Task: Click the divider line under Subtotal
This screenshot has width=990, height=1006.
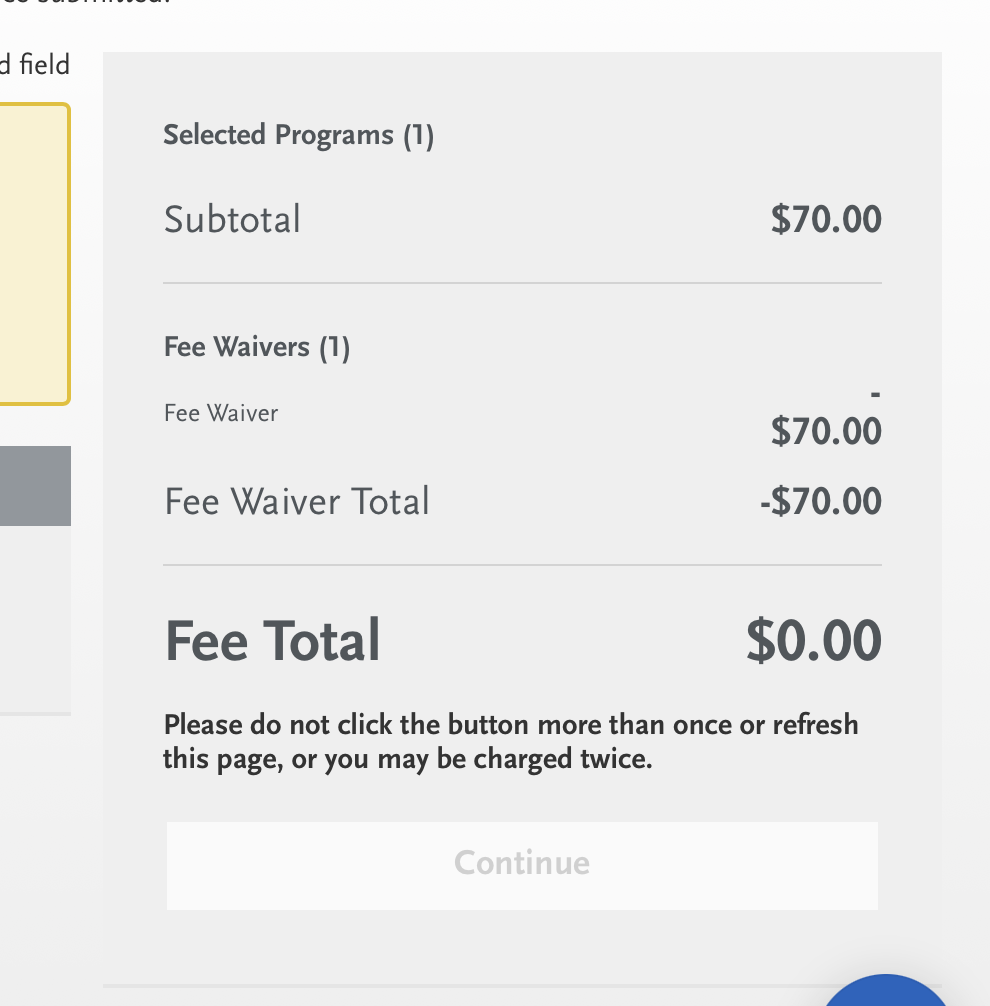Action: pos(522,283)
